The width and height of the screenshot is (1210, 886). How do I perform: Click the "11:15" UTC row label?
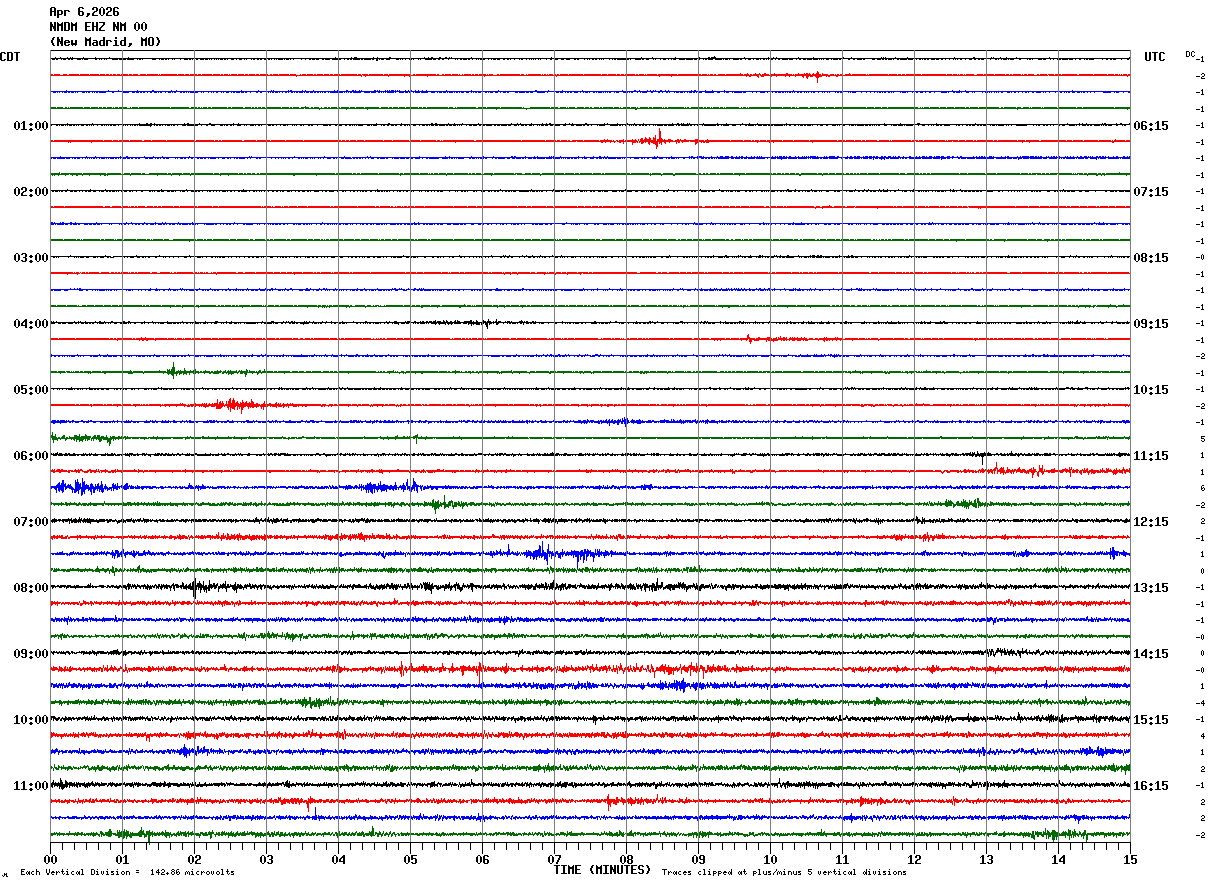pyautogui.click(x=1150, y=456)
